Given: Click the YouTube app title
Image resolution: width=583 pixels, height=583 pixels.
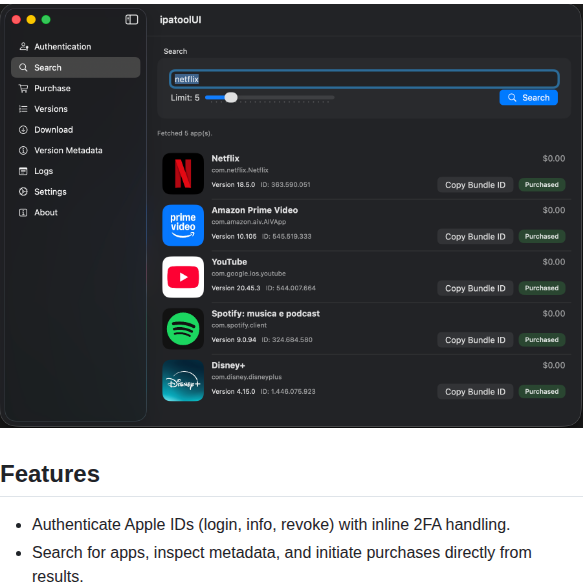Looking at the screenshot, I should [229, 262].
